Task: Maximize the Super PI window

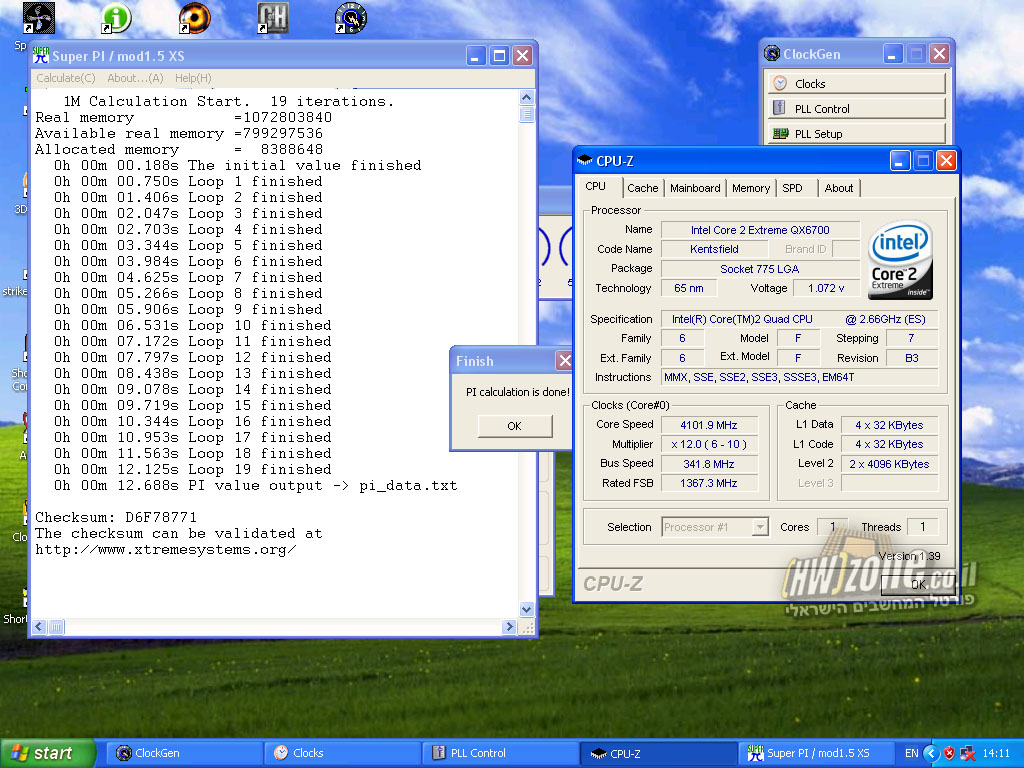Action: pos(499,56)
